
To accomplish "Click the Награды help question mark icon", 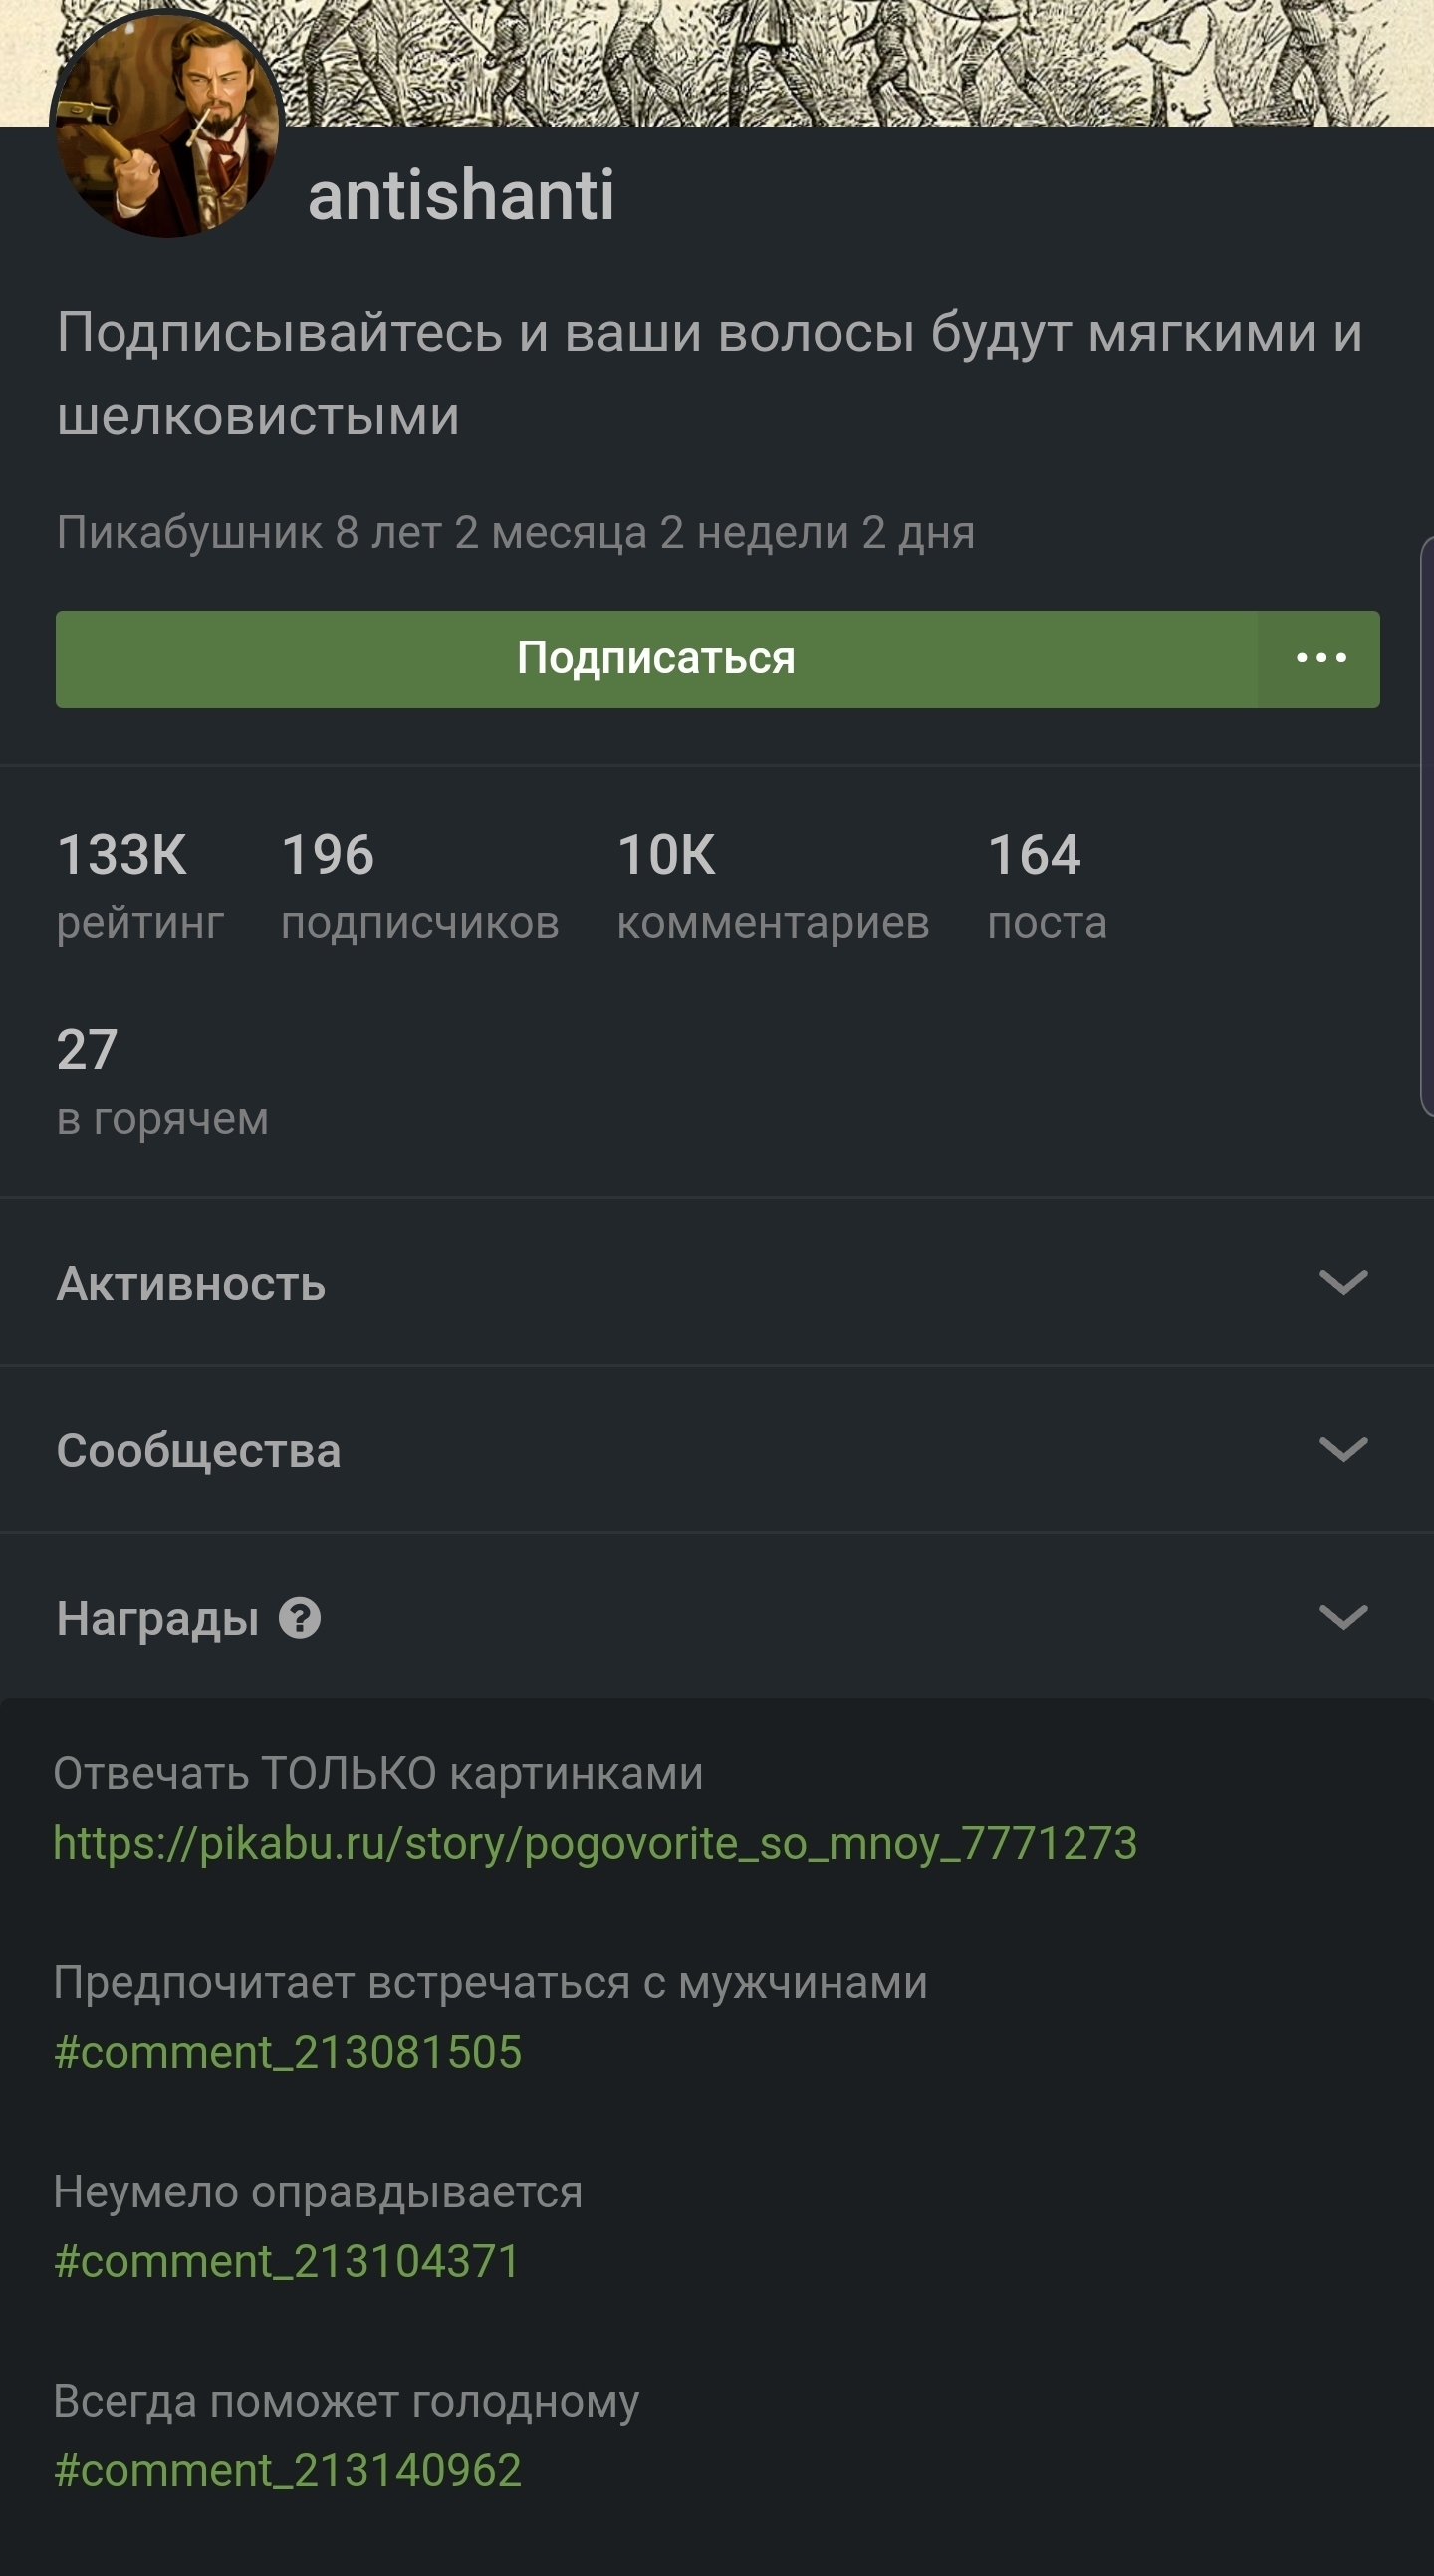I will [299, 1617].
